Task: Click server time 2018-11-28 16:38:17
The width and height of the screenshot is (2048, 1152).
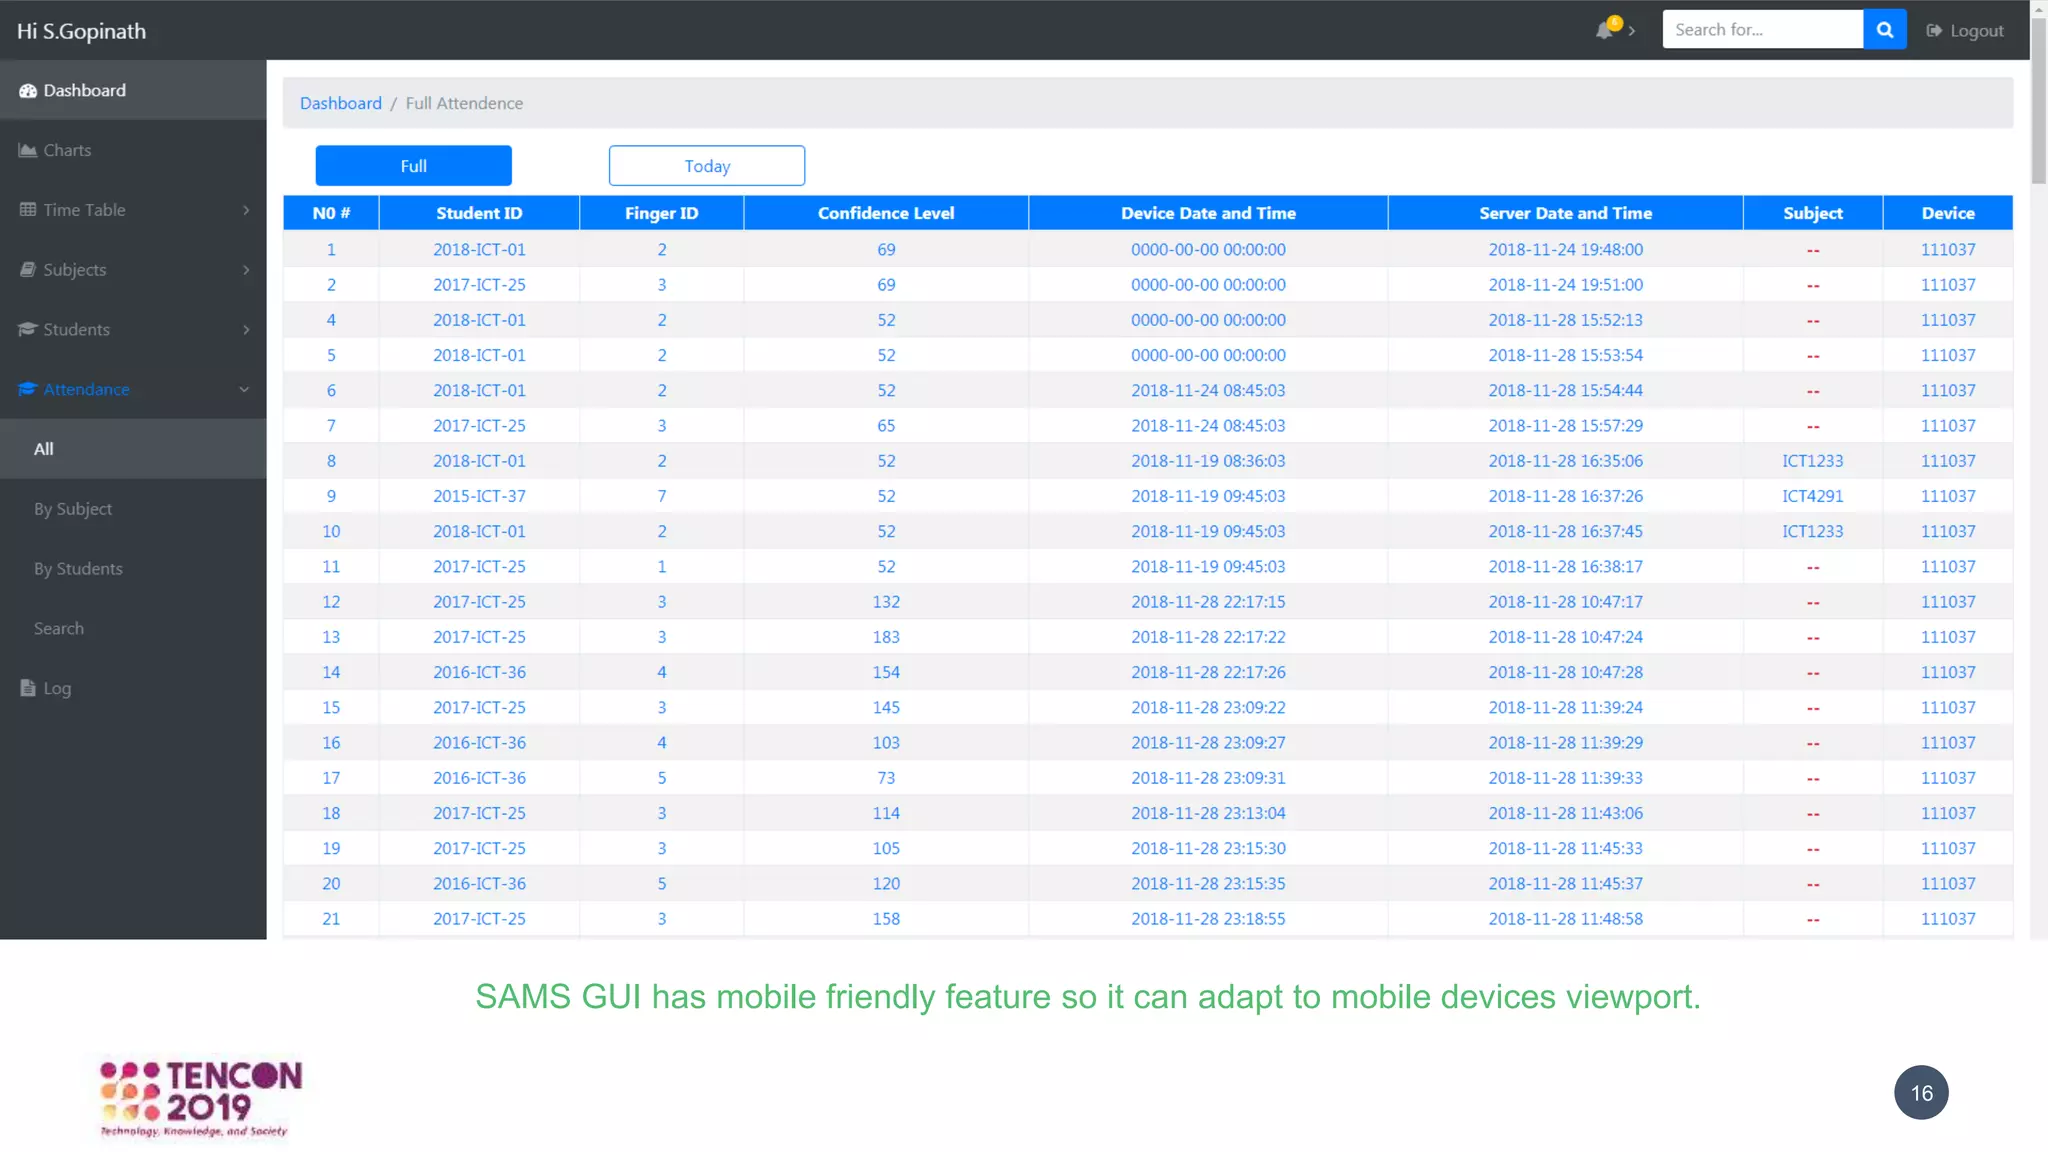Action: (x=1565, y=567)
